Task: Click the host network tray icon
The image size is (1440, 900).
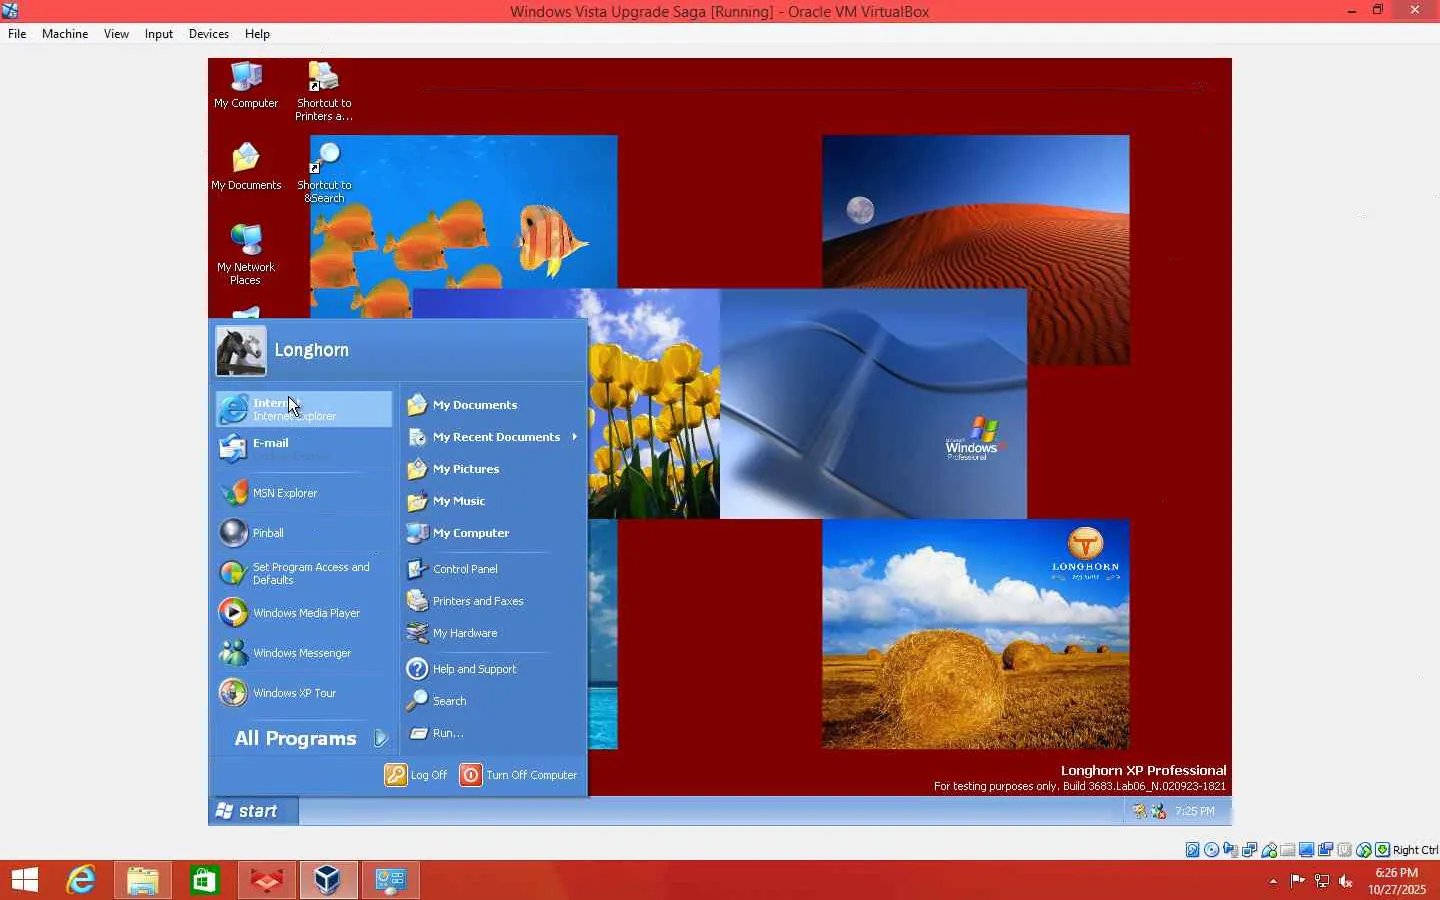Action: pos(1322,881)
